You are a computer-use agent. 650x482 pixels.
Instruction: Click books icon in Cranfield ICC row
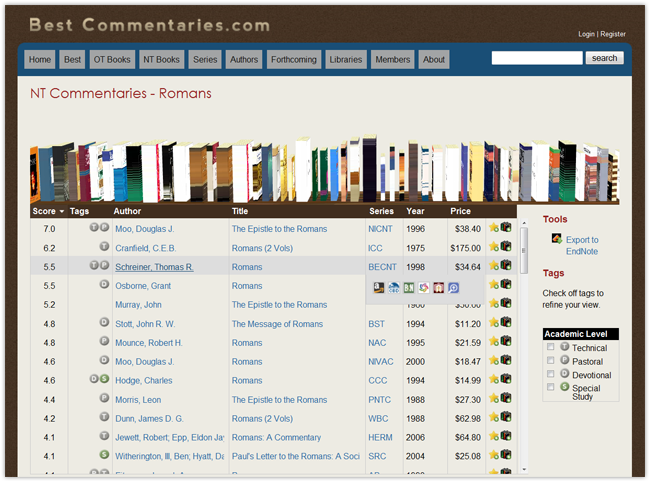click(506, 246)
